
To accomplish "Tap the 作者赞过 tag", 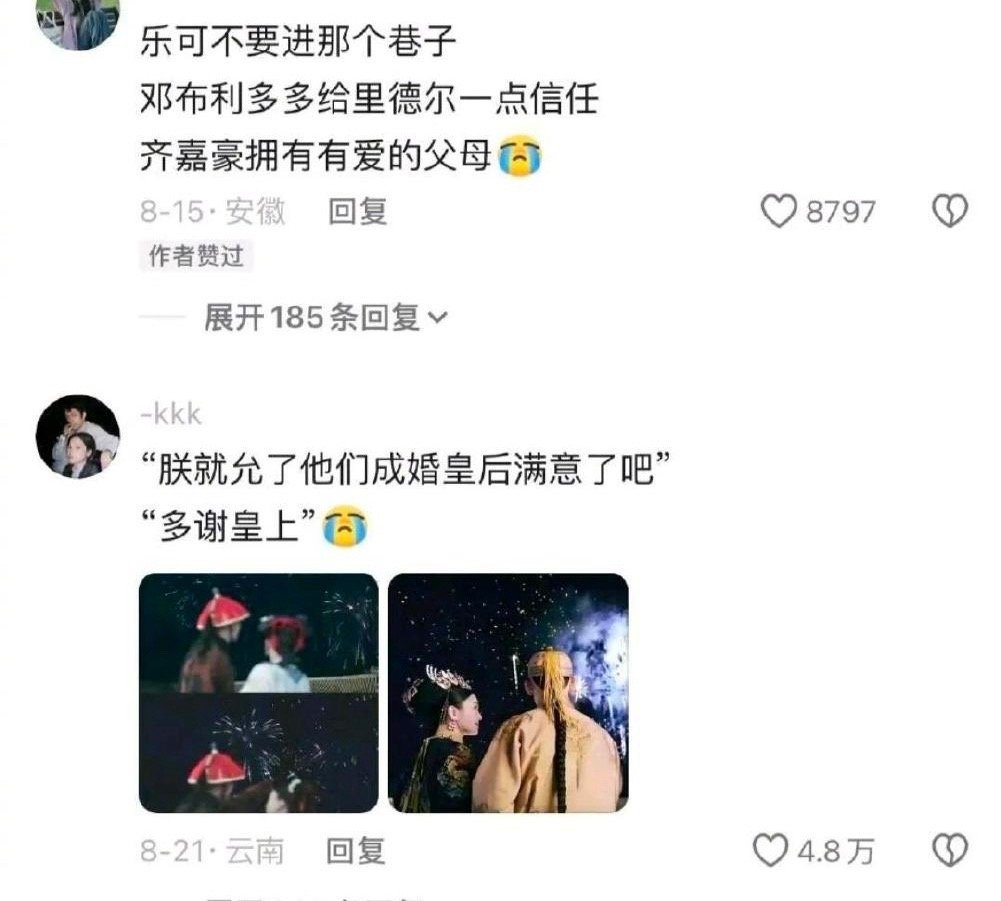I will click(x=196, y=256).
